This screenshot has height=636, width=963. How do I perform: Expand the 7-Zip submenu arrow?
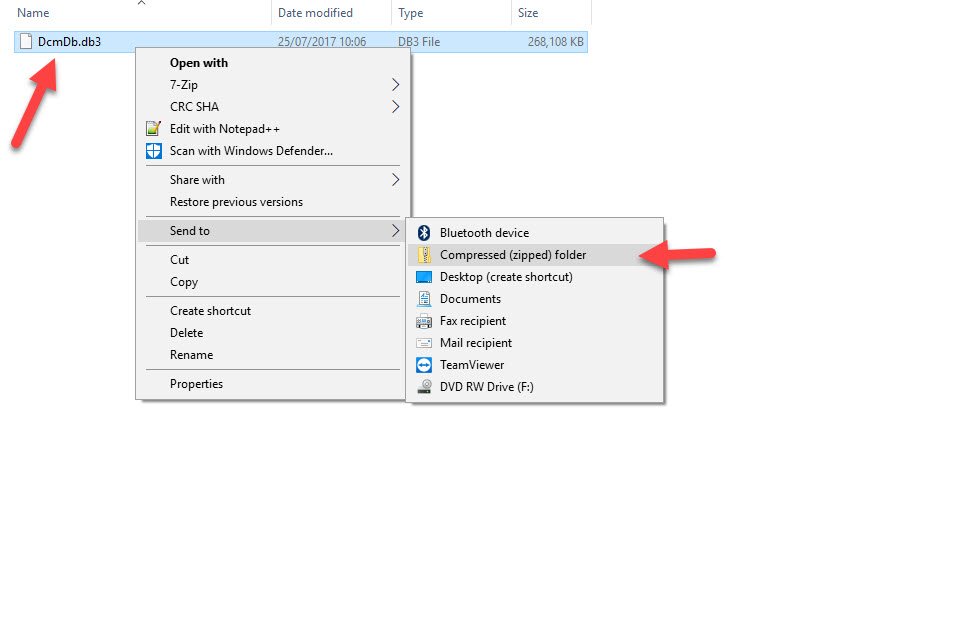(397, 85)
